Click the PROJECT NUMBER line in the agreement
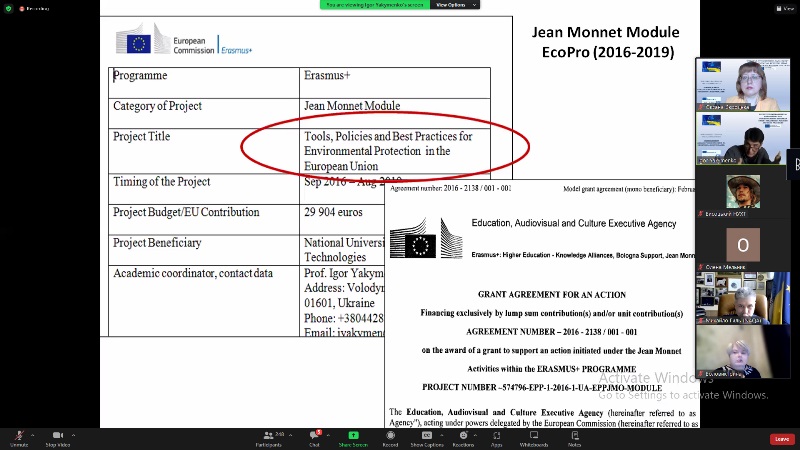The width and height of the screenshot is (800, 450). [542, 387]
